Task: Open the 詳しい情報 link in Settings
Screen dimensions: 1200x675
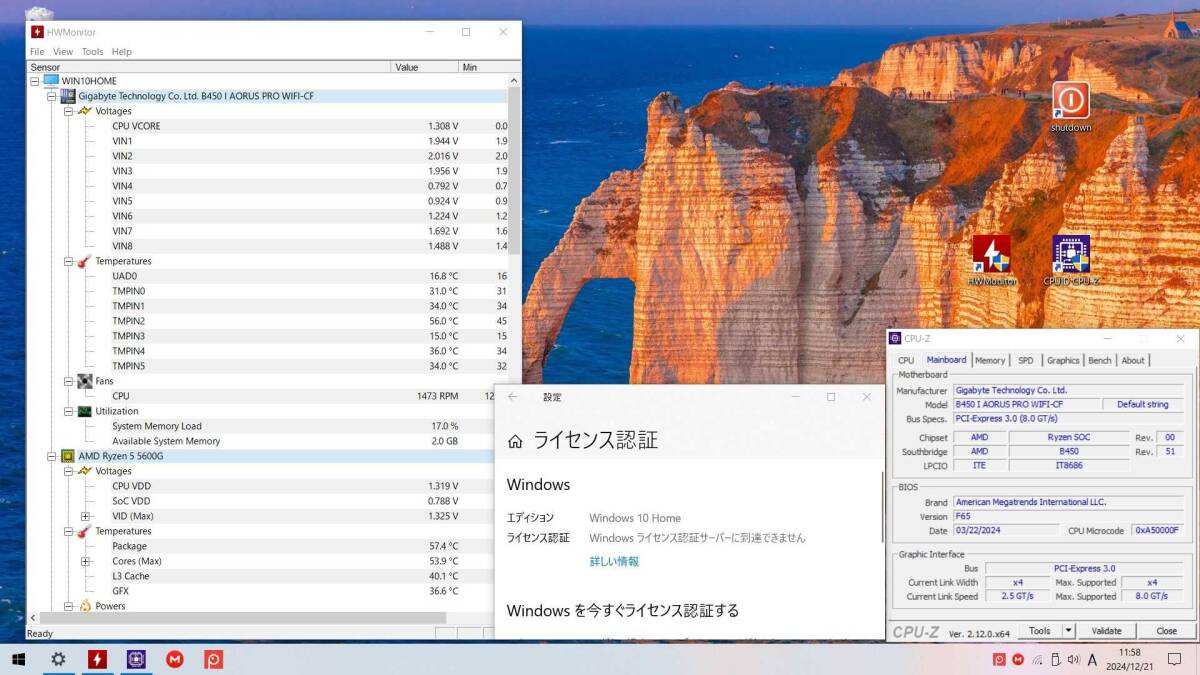Action: point(614,562)
